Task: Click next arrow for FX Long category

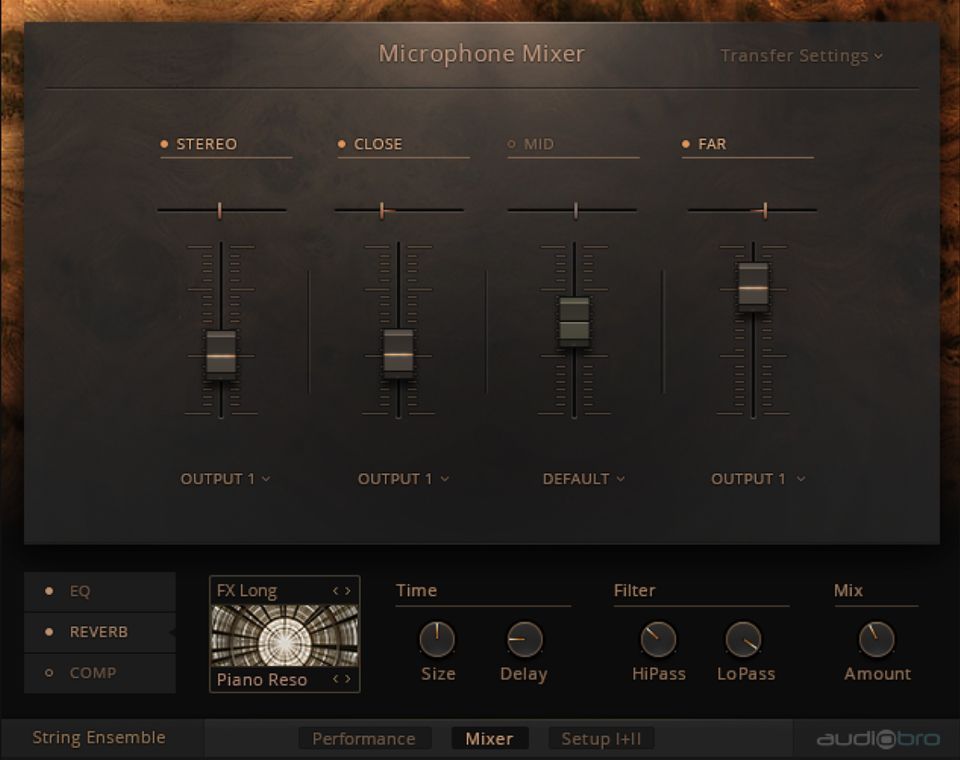Action: coord(348,591)
